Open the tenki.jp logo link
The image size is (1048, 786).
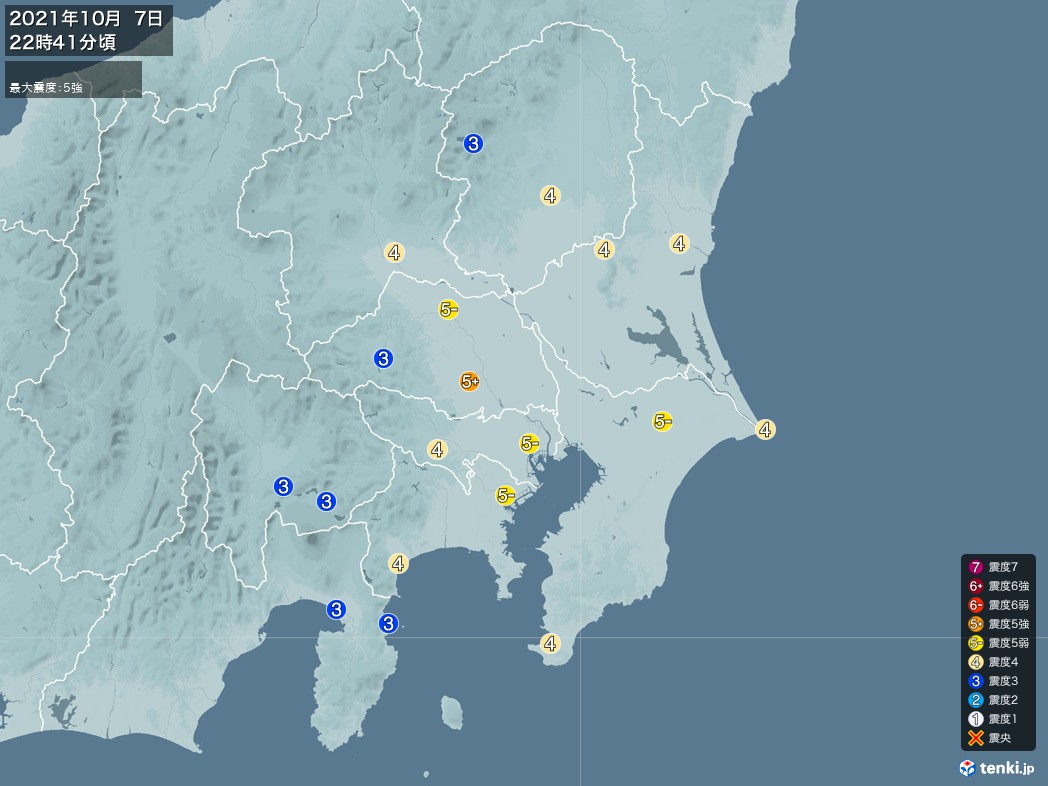coord(995,767)
